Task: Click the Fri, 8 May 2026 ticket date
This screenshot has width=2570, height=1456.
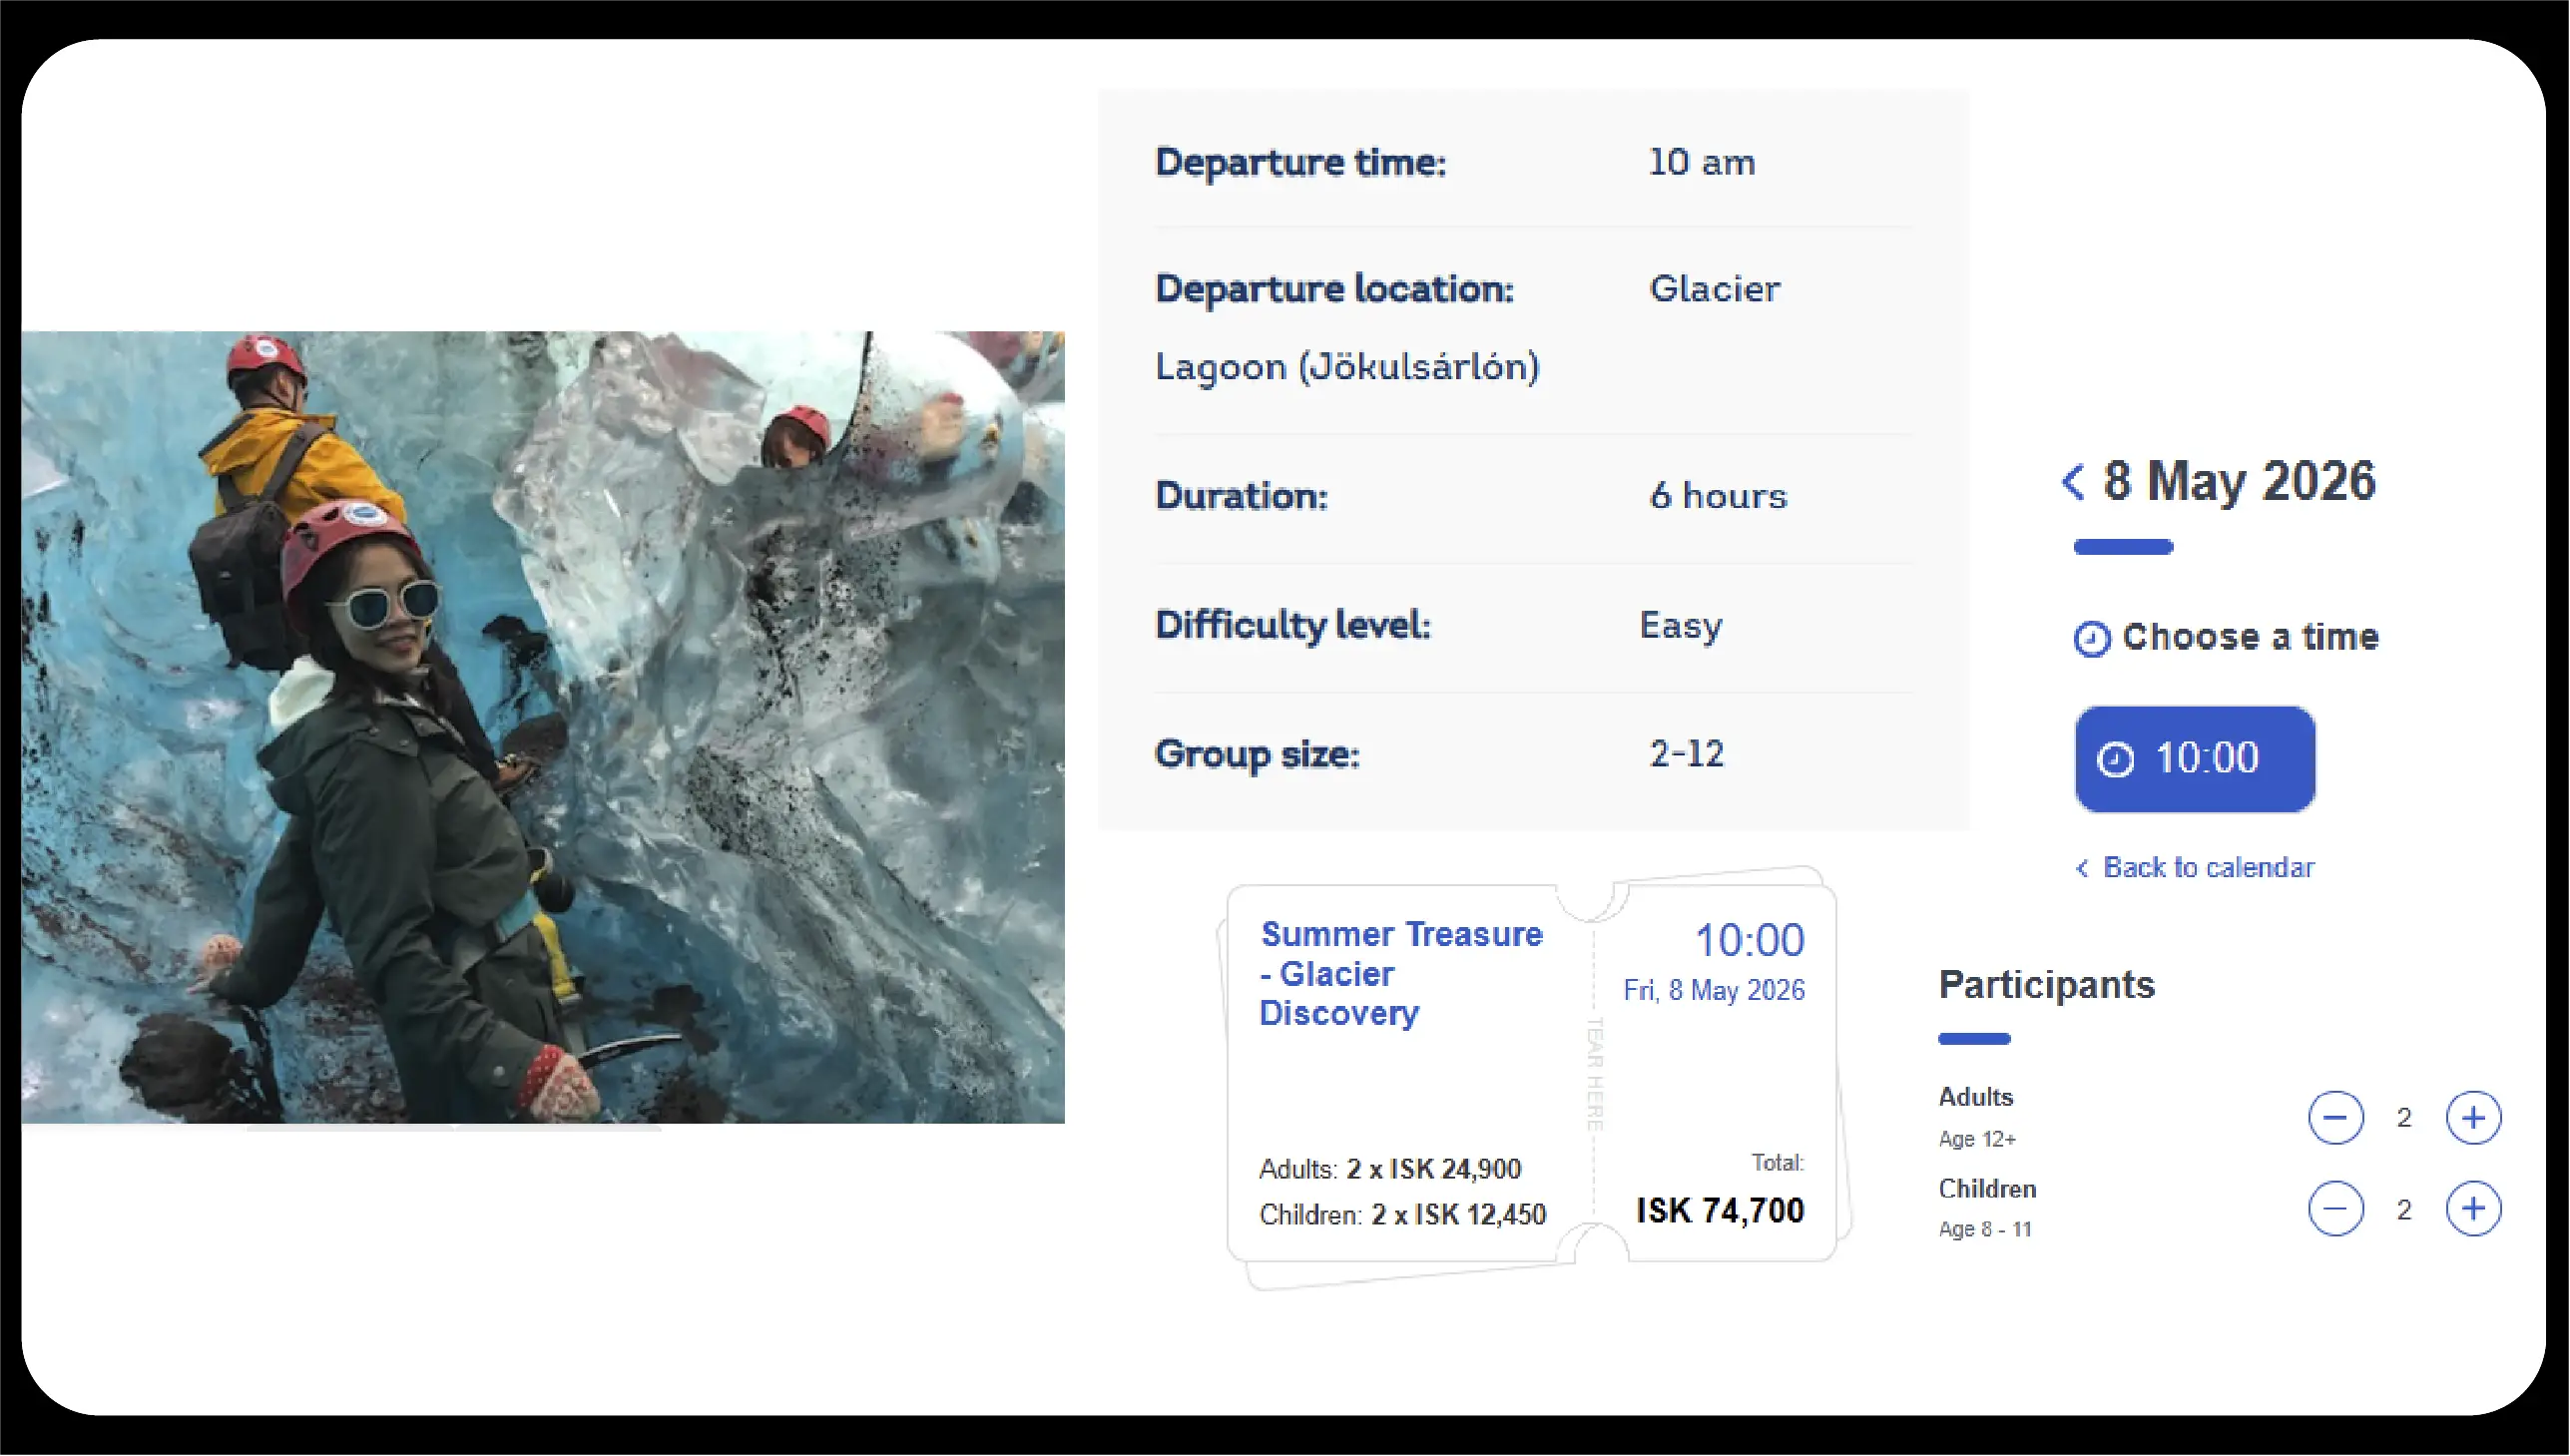Action: [1713, 990]
